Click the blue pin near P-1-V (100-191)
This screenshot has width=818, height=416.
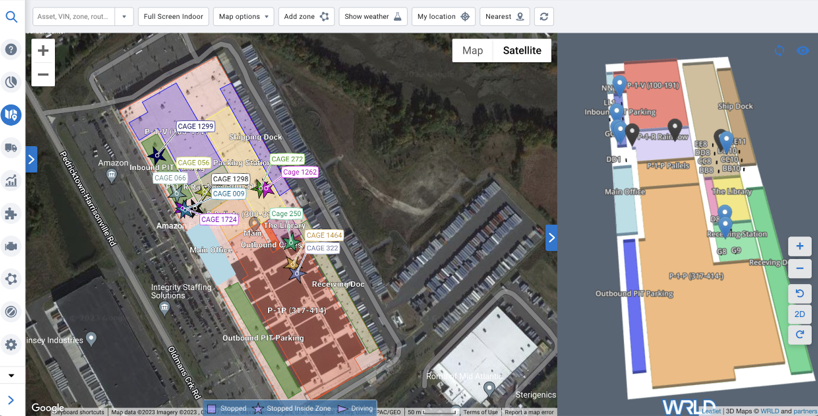coord(619,85)
